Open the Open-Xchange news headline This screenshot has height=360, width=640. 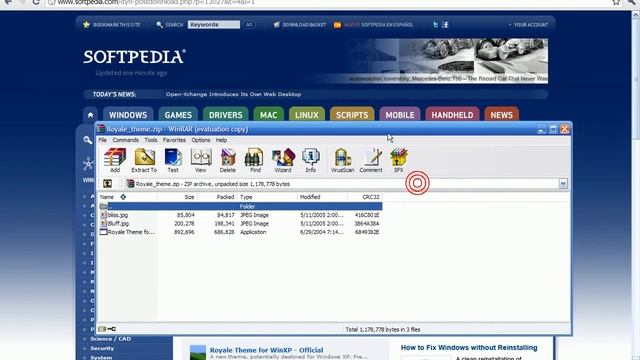coord(233,94)
